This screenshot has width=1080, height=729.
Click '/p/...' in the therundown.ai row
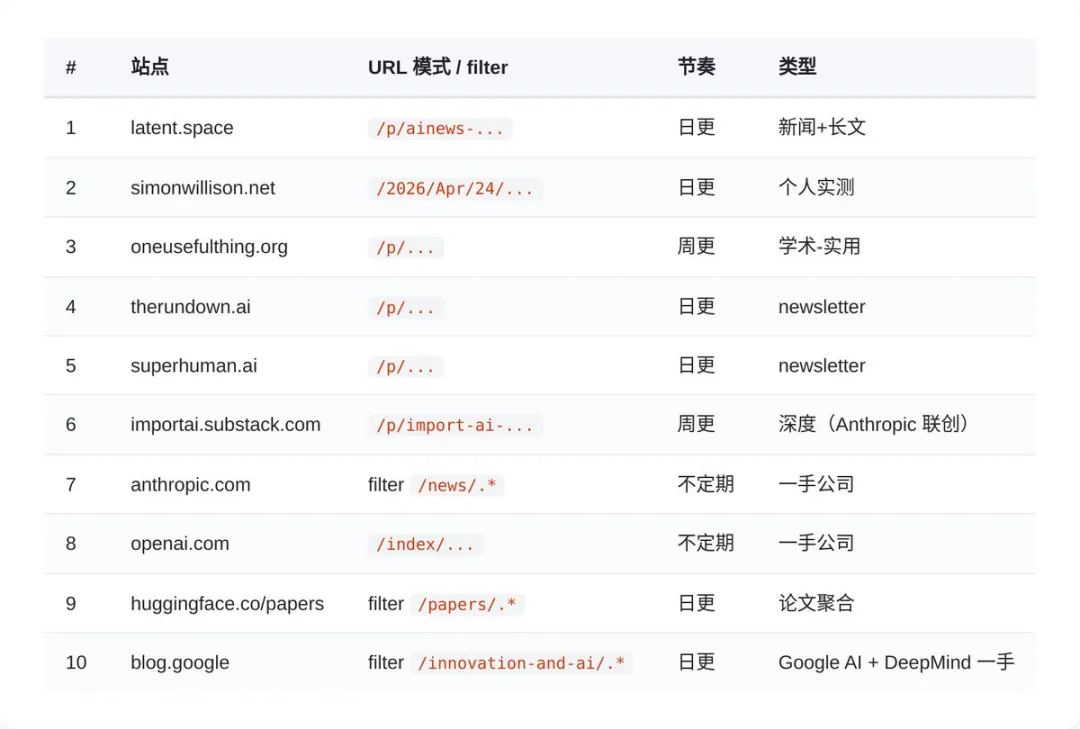406,307
